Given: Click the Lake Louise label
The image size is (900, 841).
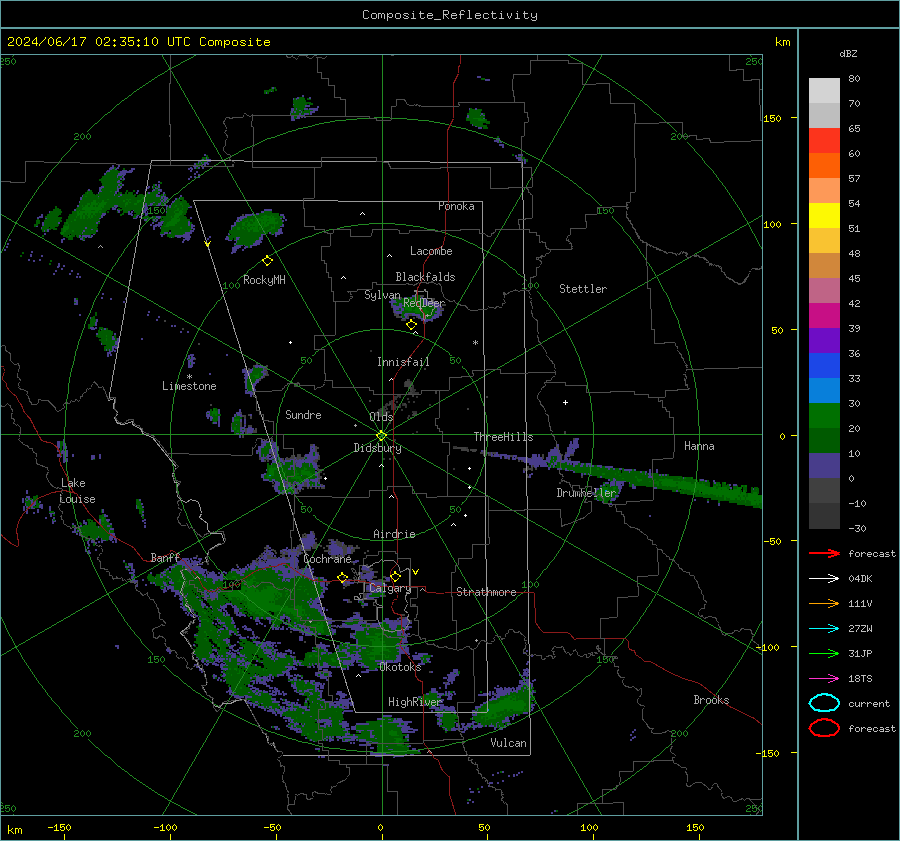Looking at the screenshot, I should click(77, 491).
